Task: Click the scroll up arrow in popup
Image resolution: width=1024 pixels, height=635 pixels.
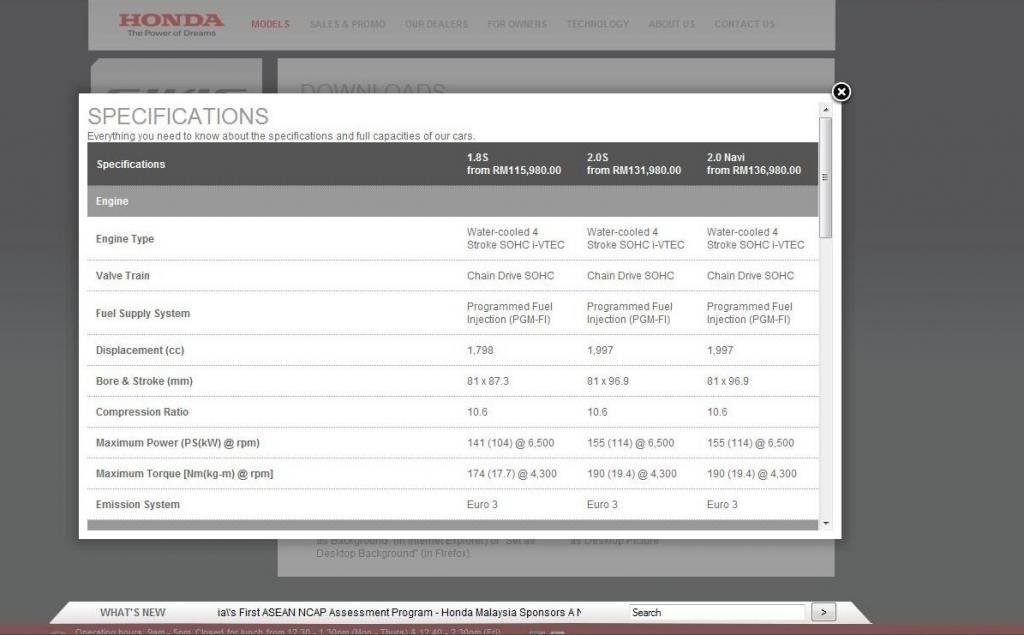Action: [x=825, y=110]
